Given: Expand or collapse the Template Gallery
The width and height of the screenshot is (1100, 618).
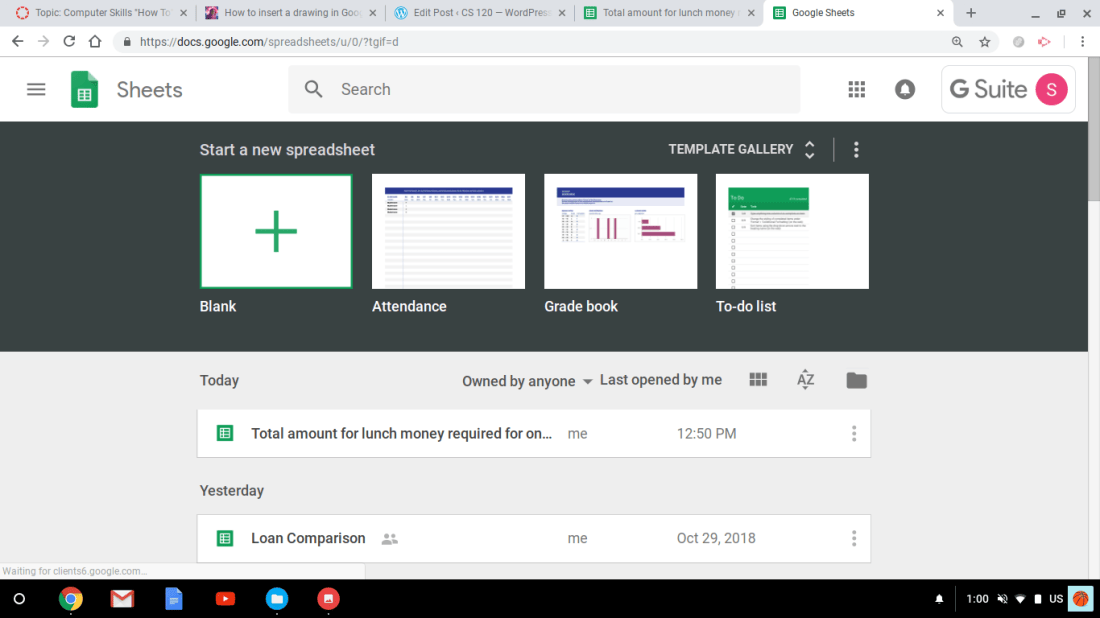Looking at the screenshot, I should (x=810, y=149).
